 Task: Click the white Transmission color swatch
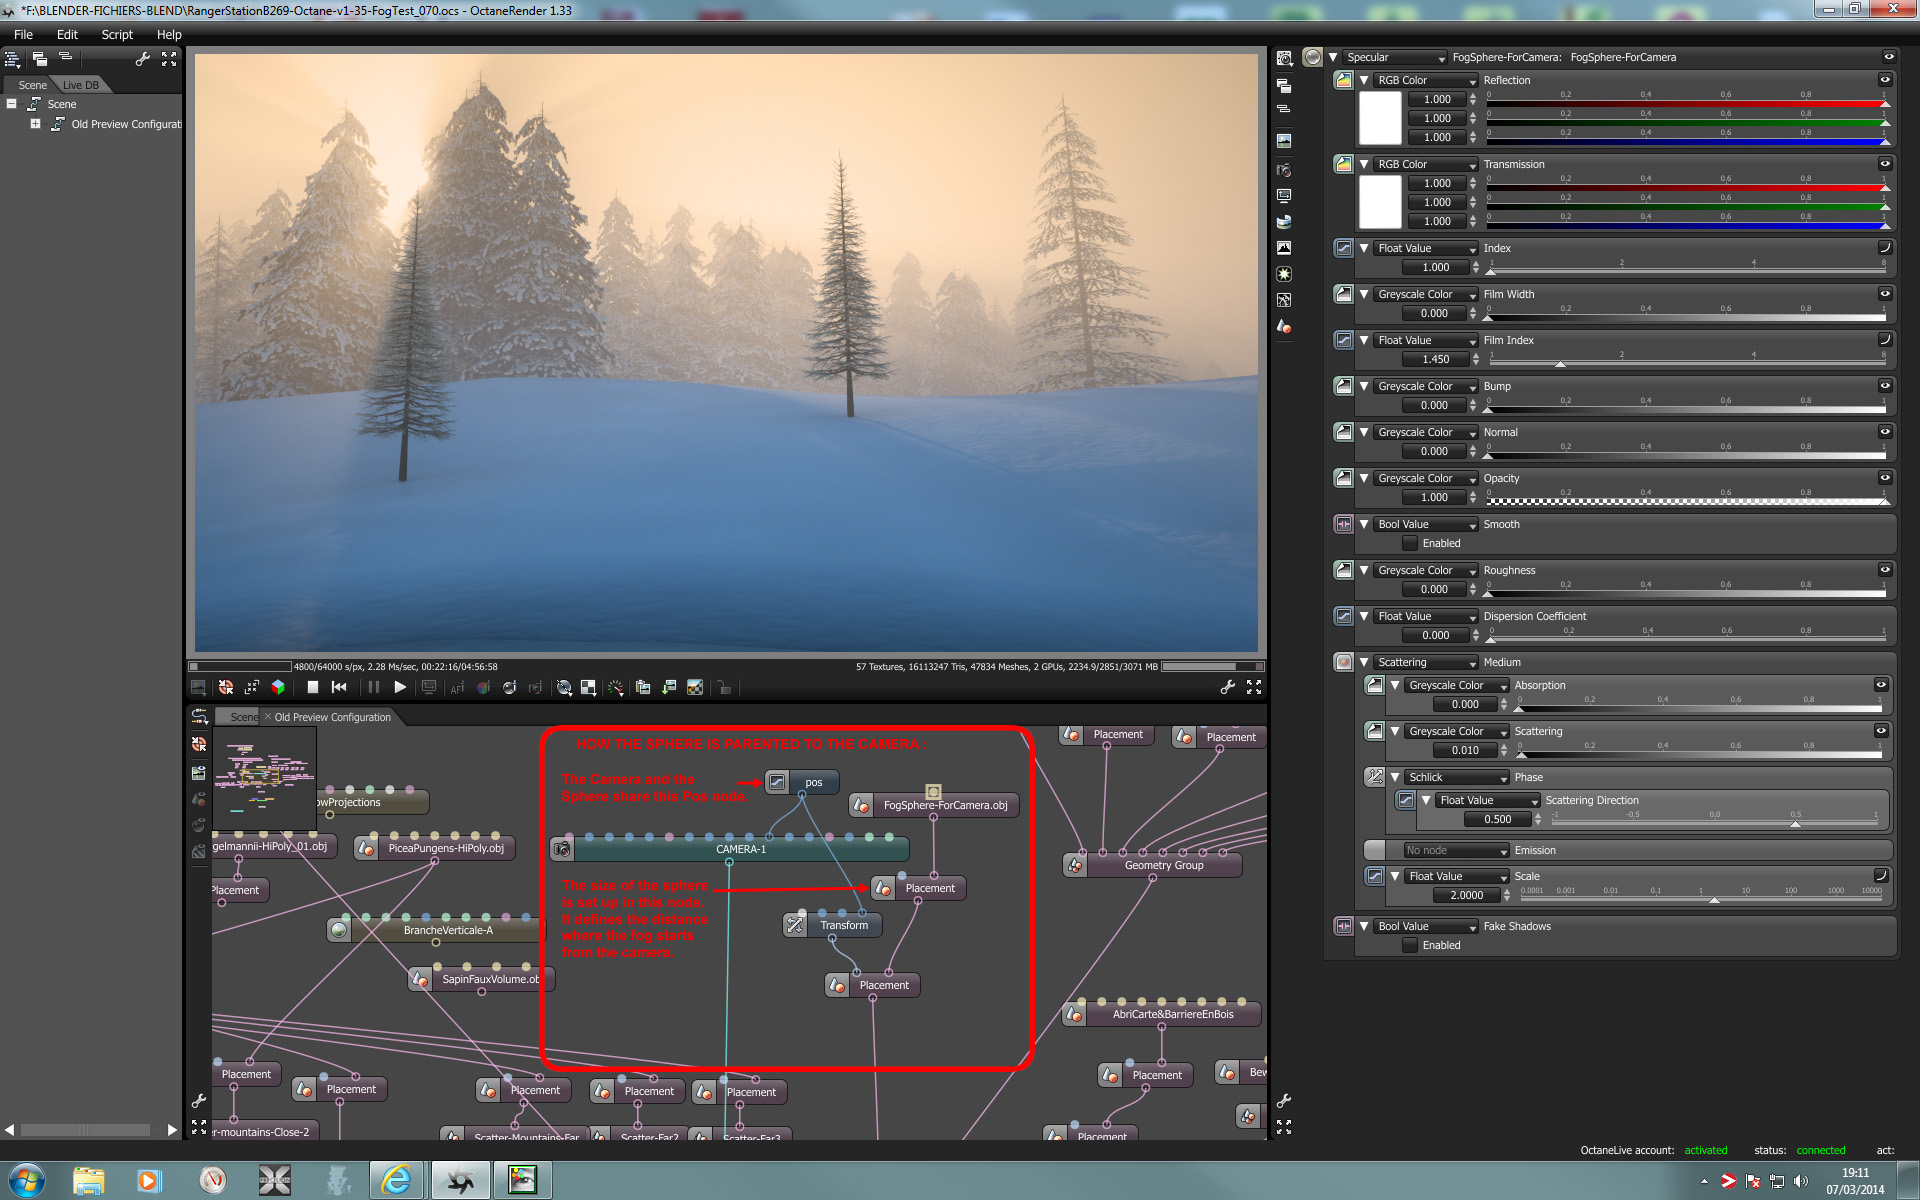(x=1380, y=202)
